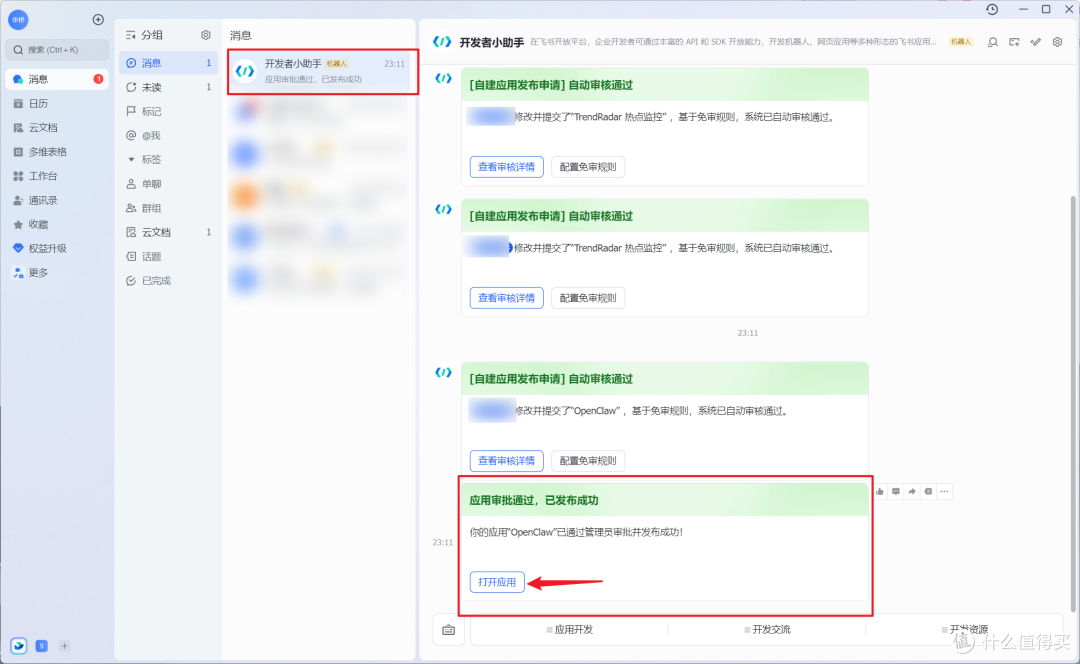1080x664 pixels.
Task: Click the bot avatar beside the OpenClaw review card
Action: coord(443,373)
